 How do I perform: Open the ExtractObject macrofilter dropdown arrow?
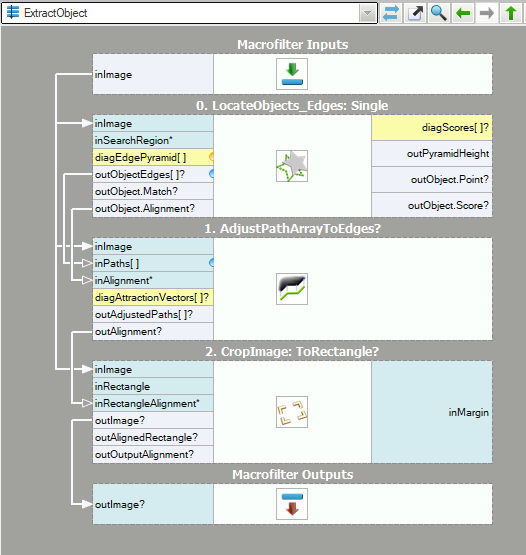coord(367,13)
